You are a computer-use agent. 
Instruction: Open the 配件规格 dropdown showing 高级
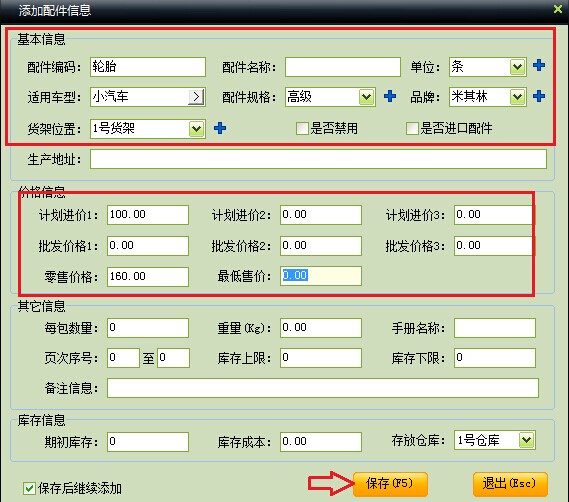click(x=367, y=97)
